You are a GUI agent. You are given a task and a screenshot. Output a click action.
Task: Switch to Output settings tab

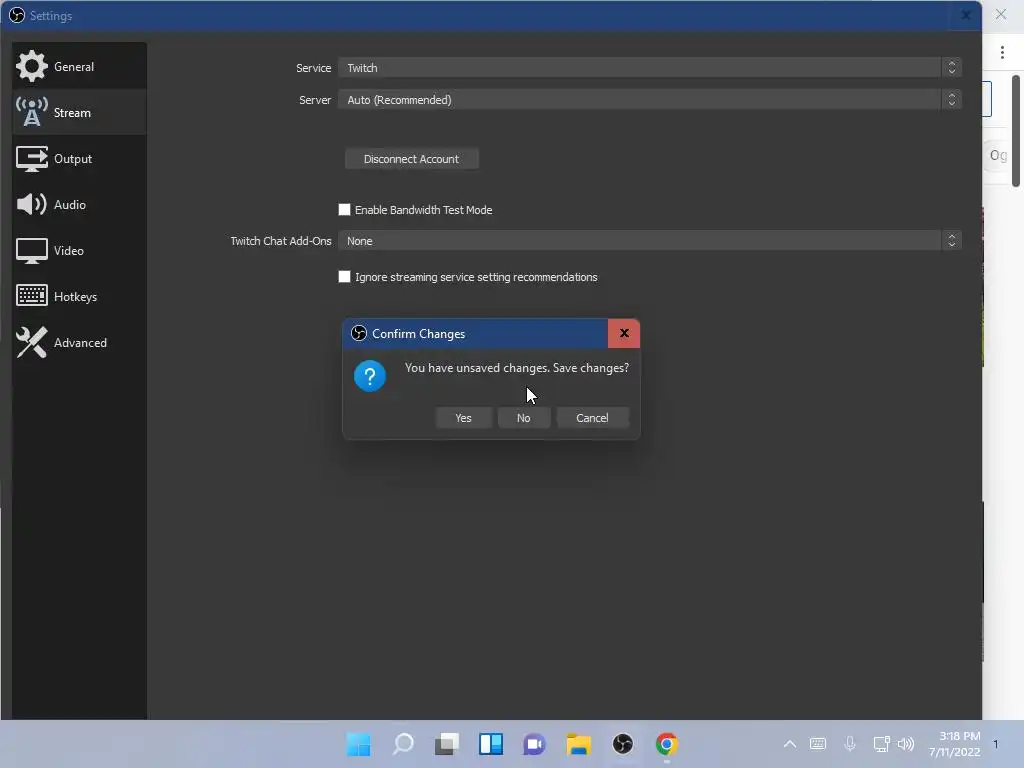(79, 158)
